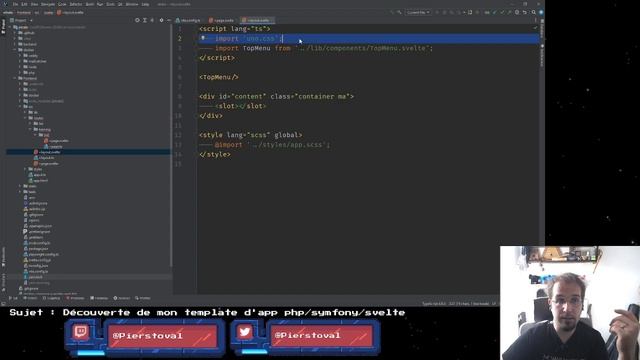Click the <TopMenu/> tag in editor
Image resolution: width=640 pixels, height=360 pixels.
pyautogui.click(x=219, y=77)
